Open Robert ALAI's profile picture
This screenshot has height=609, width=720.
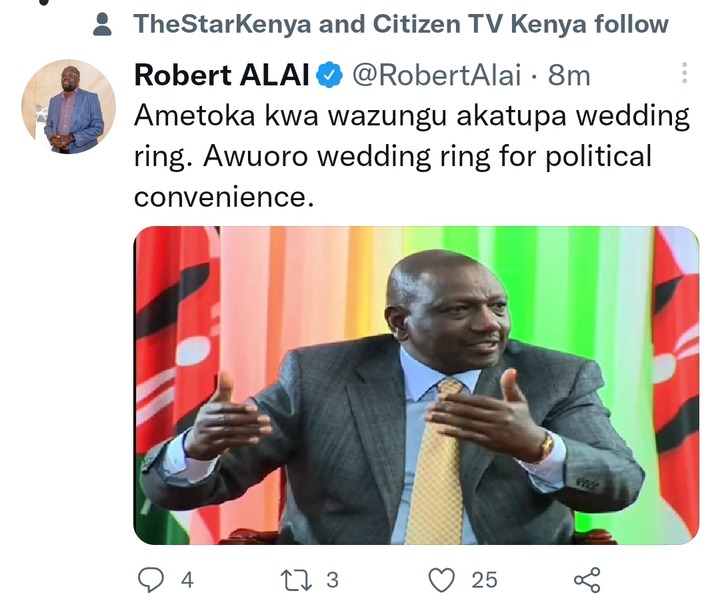pos(68,106)
